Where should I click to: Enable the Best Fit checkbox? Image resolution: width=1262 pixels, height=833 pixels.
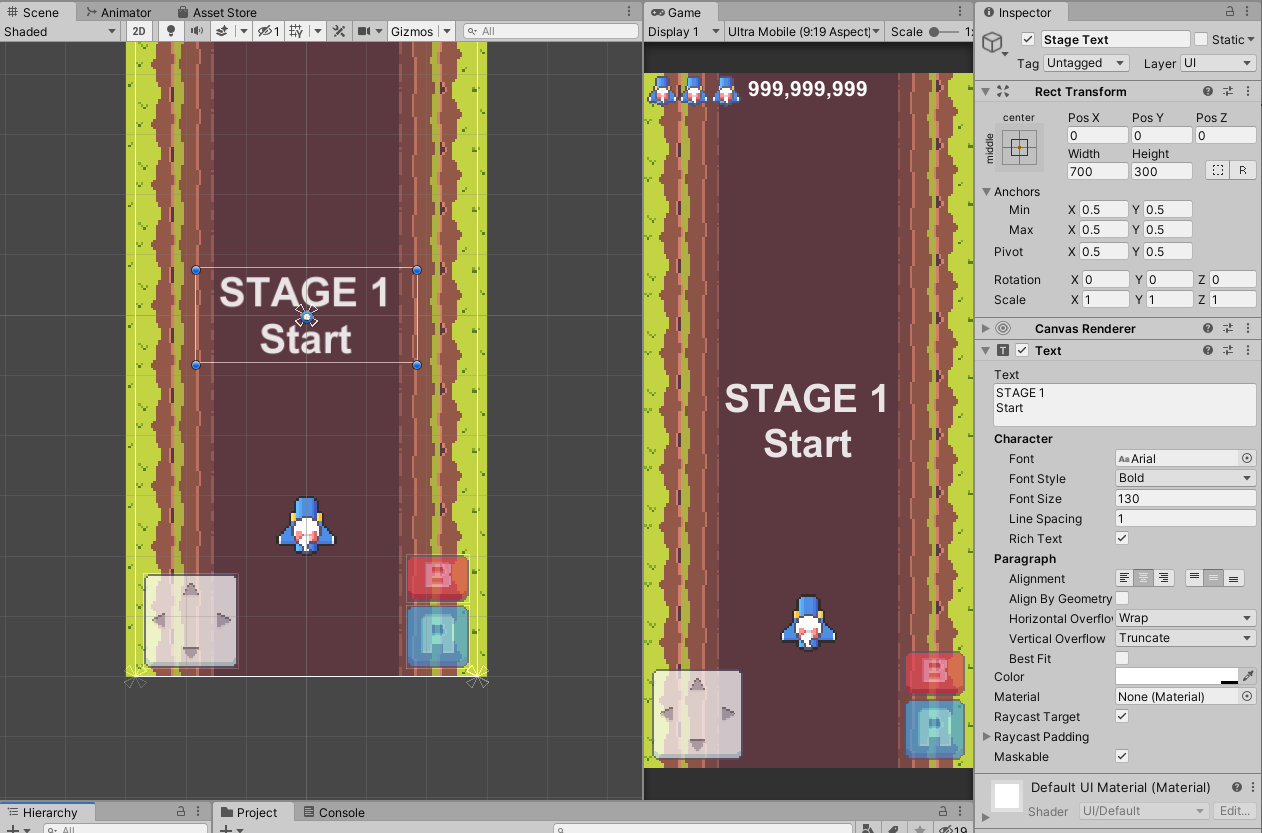click(x=1122, y=658)
